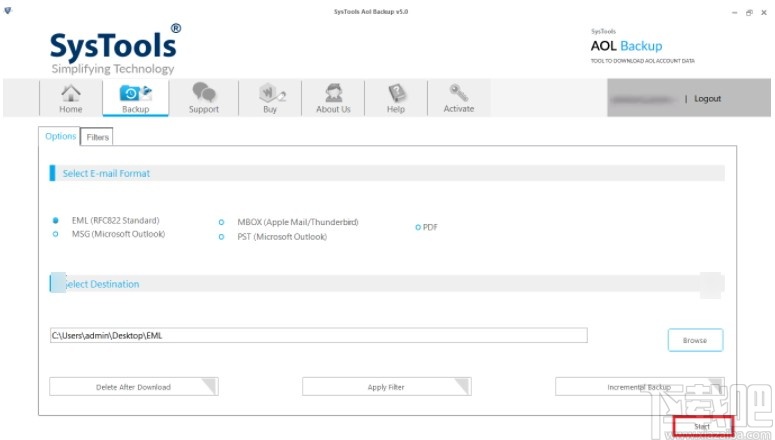Expand Delete After Download option
Screen dimensions: 775x440
click(x=133, y=387)
